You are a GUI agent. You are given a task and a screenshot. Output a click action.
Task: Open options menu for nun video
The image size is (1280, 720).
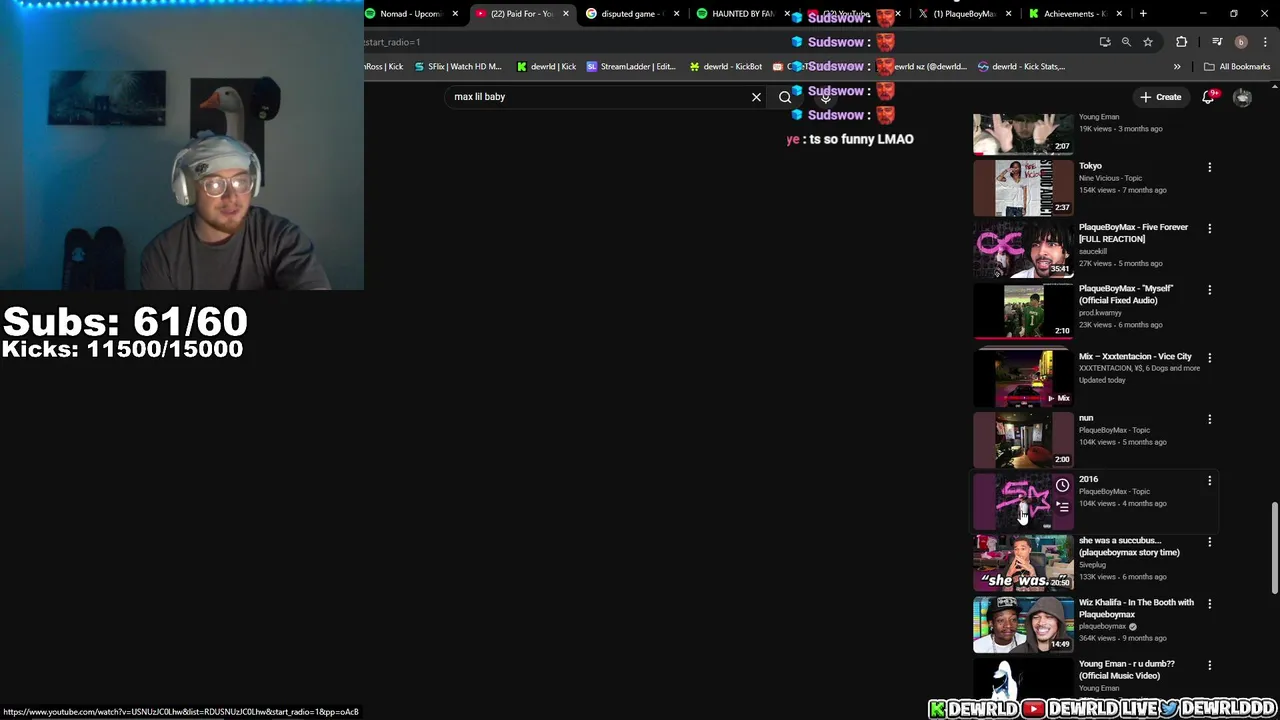(1209, 420)
